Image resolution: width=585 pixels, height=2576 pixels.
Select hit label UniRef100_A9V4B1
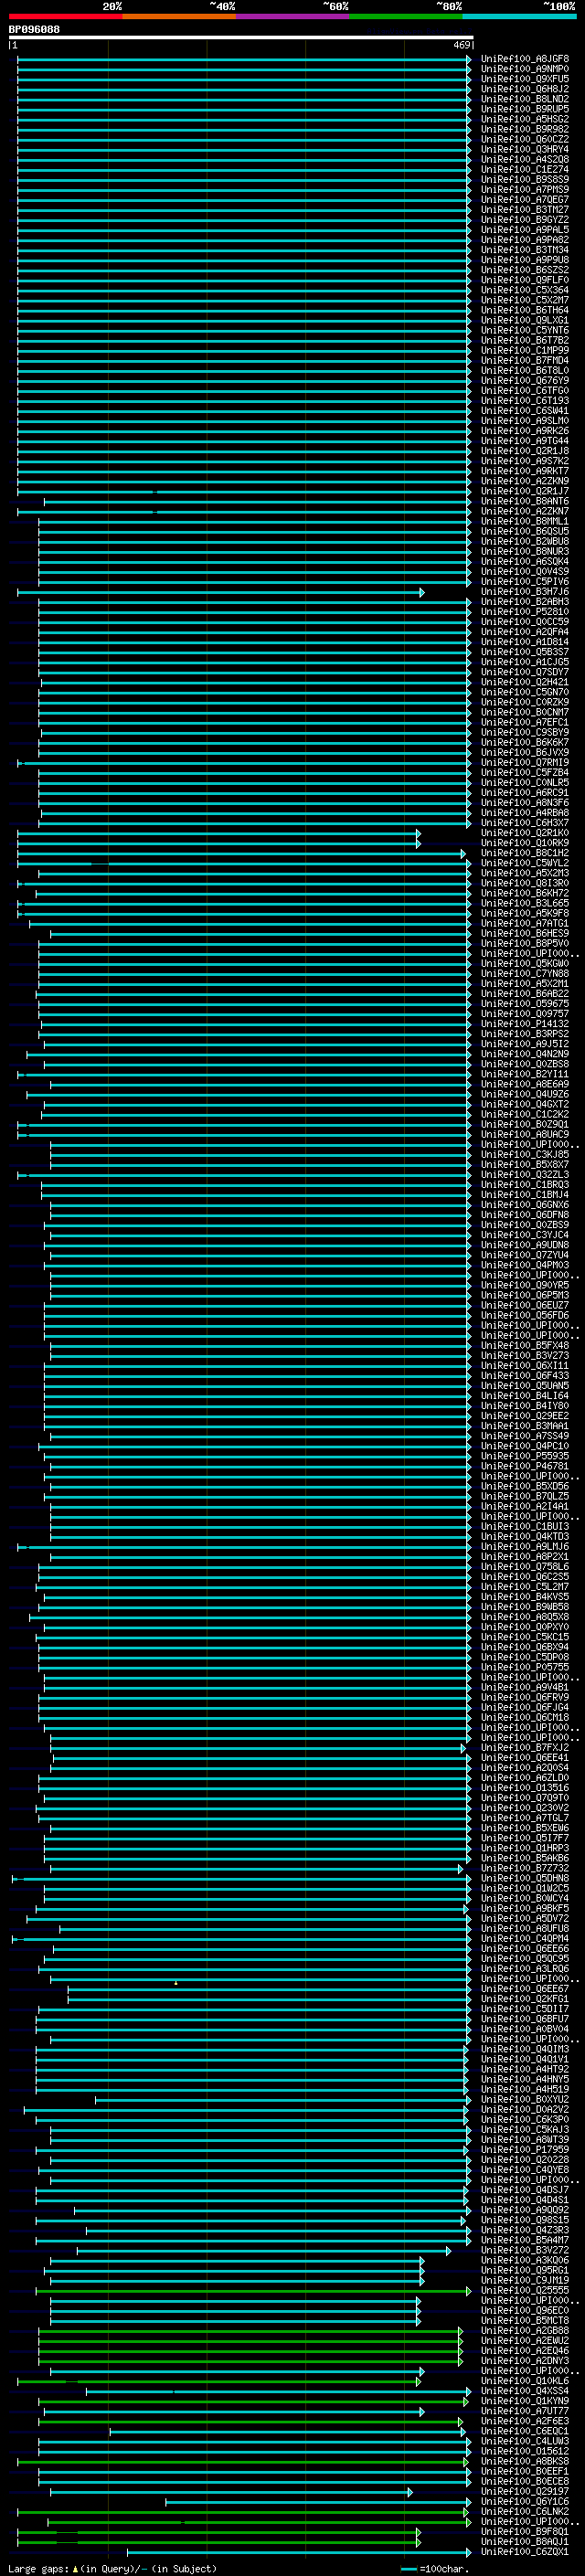(x=525, y=1688)
